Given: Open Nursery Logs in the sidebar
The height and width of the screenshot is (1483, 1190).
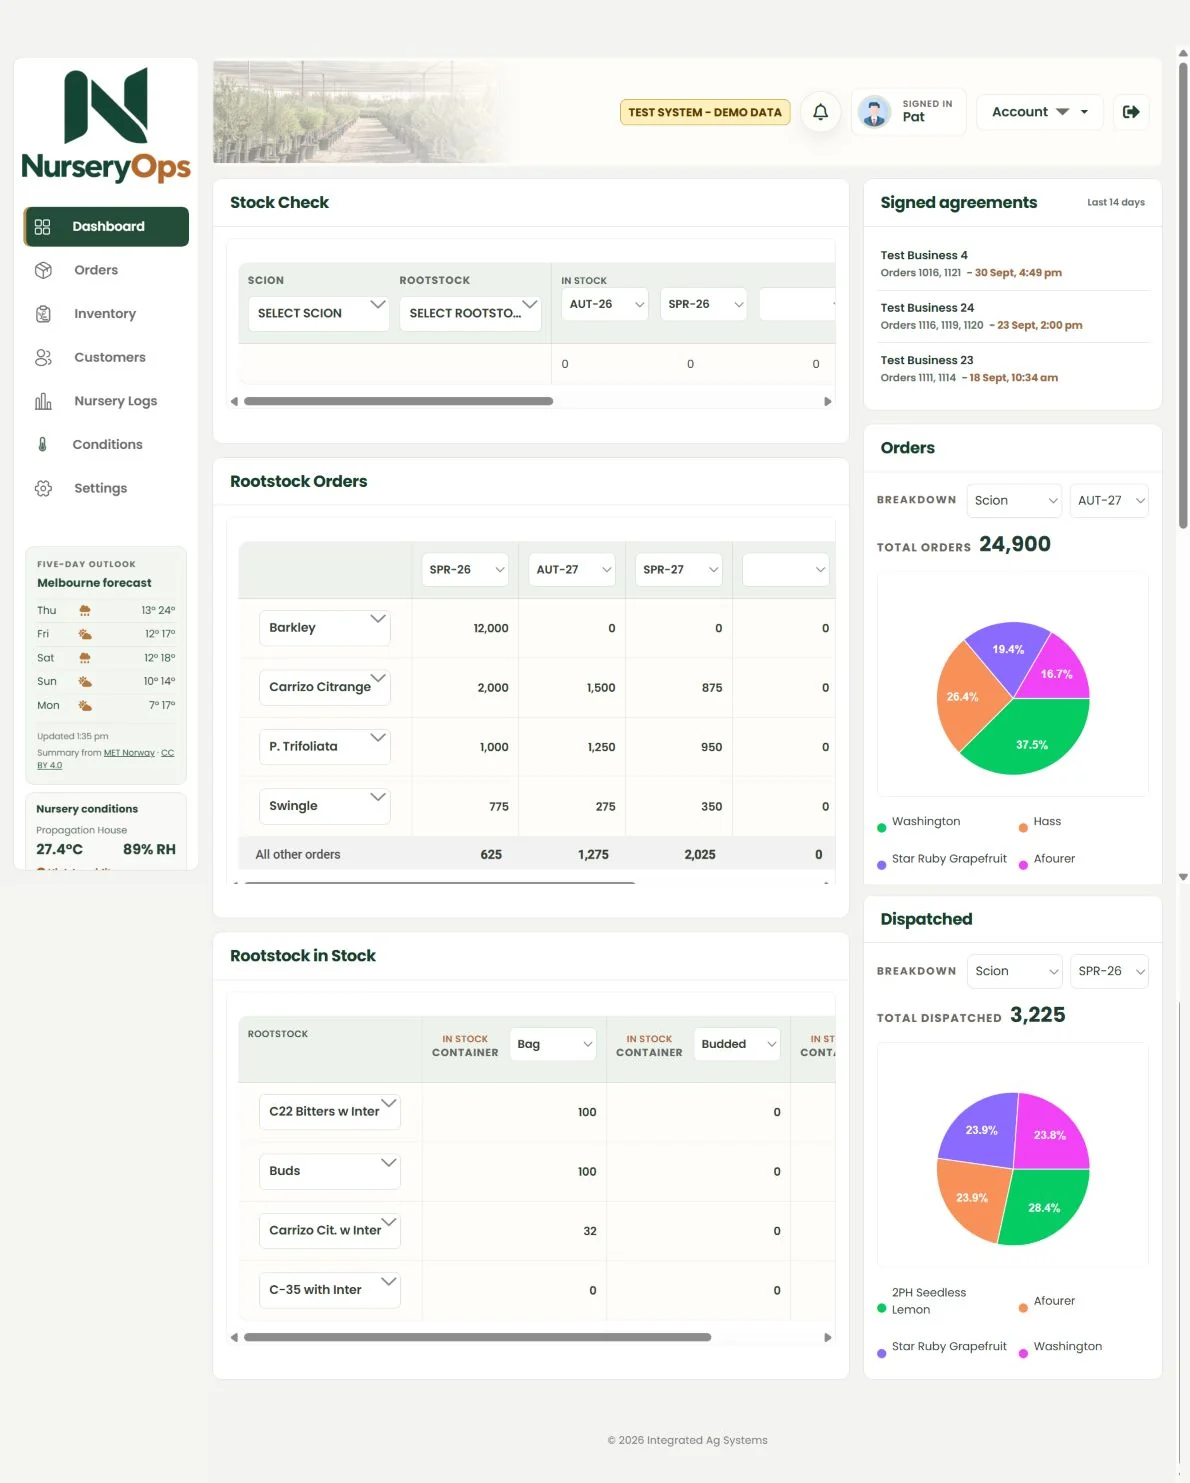Looking at the screenshot, I should pos(106,401).
